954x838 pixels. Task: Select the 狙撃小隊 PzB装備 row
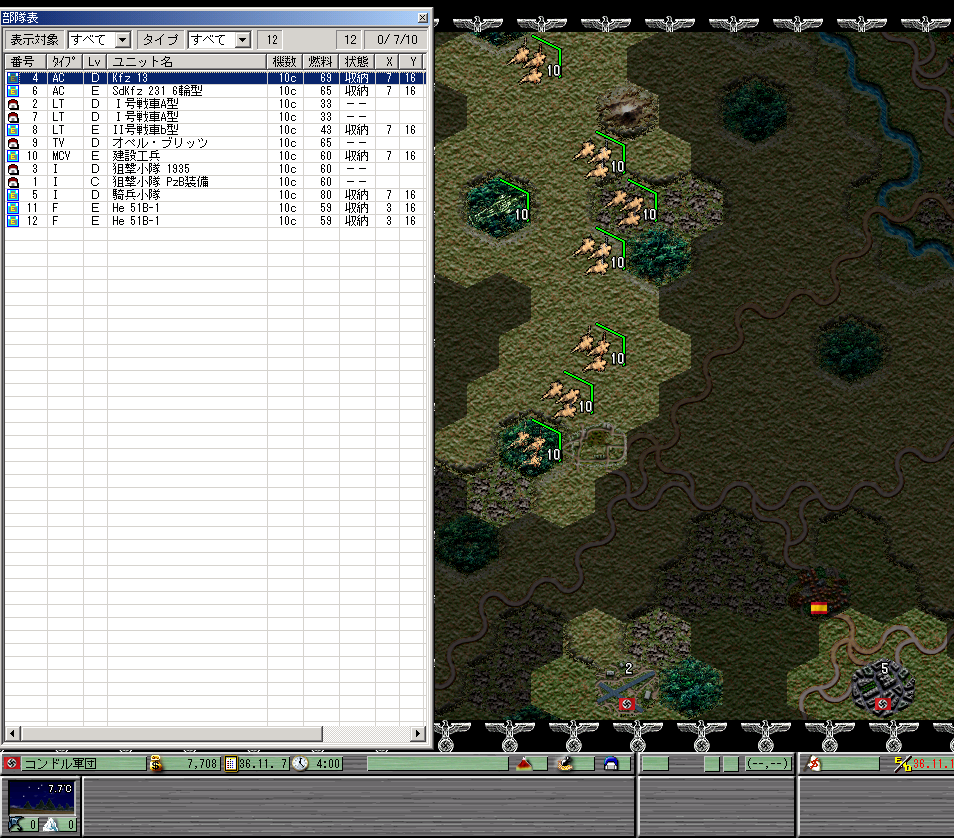coord(215,182)
